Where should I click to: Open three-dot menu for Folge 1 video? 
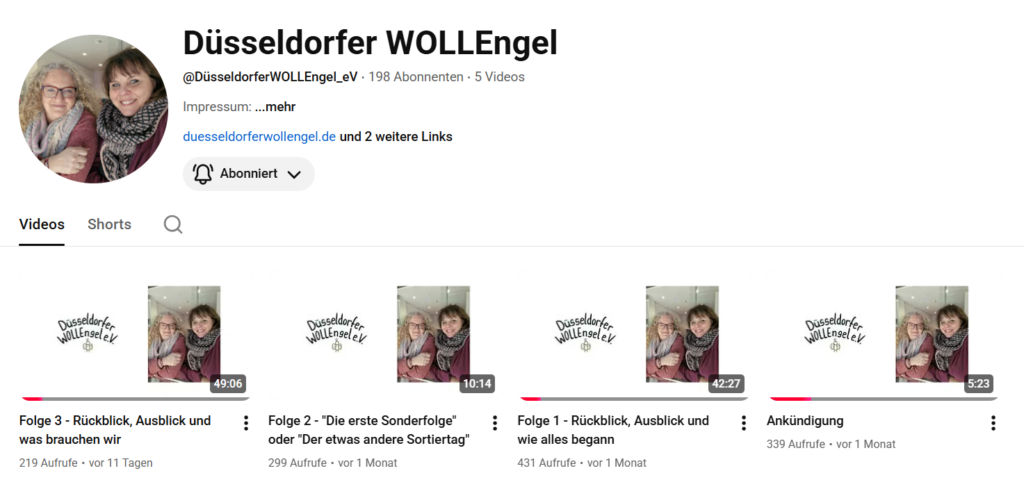click(x=743, y=423)
